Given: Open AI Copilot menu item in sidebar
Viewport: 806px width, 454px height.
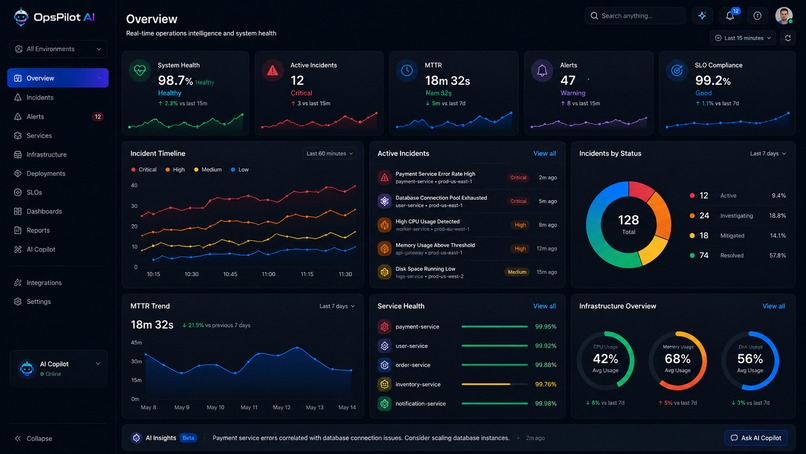Looking at the screenshot, I should click(x=58, y=249).
